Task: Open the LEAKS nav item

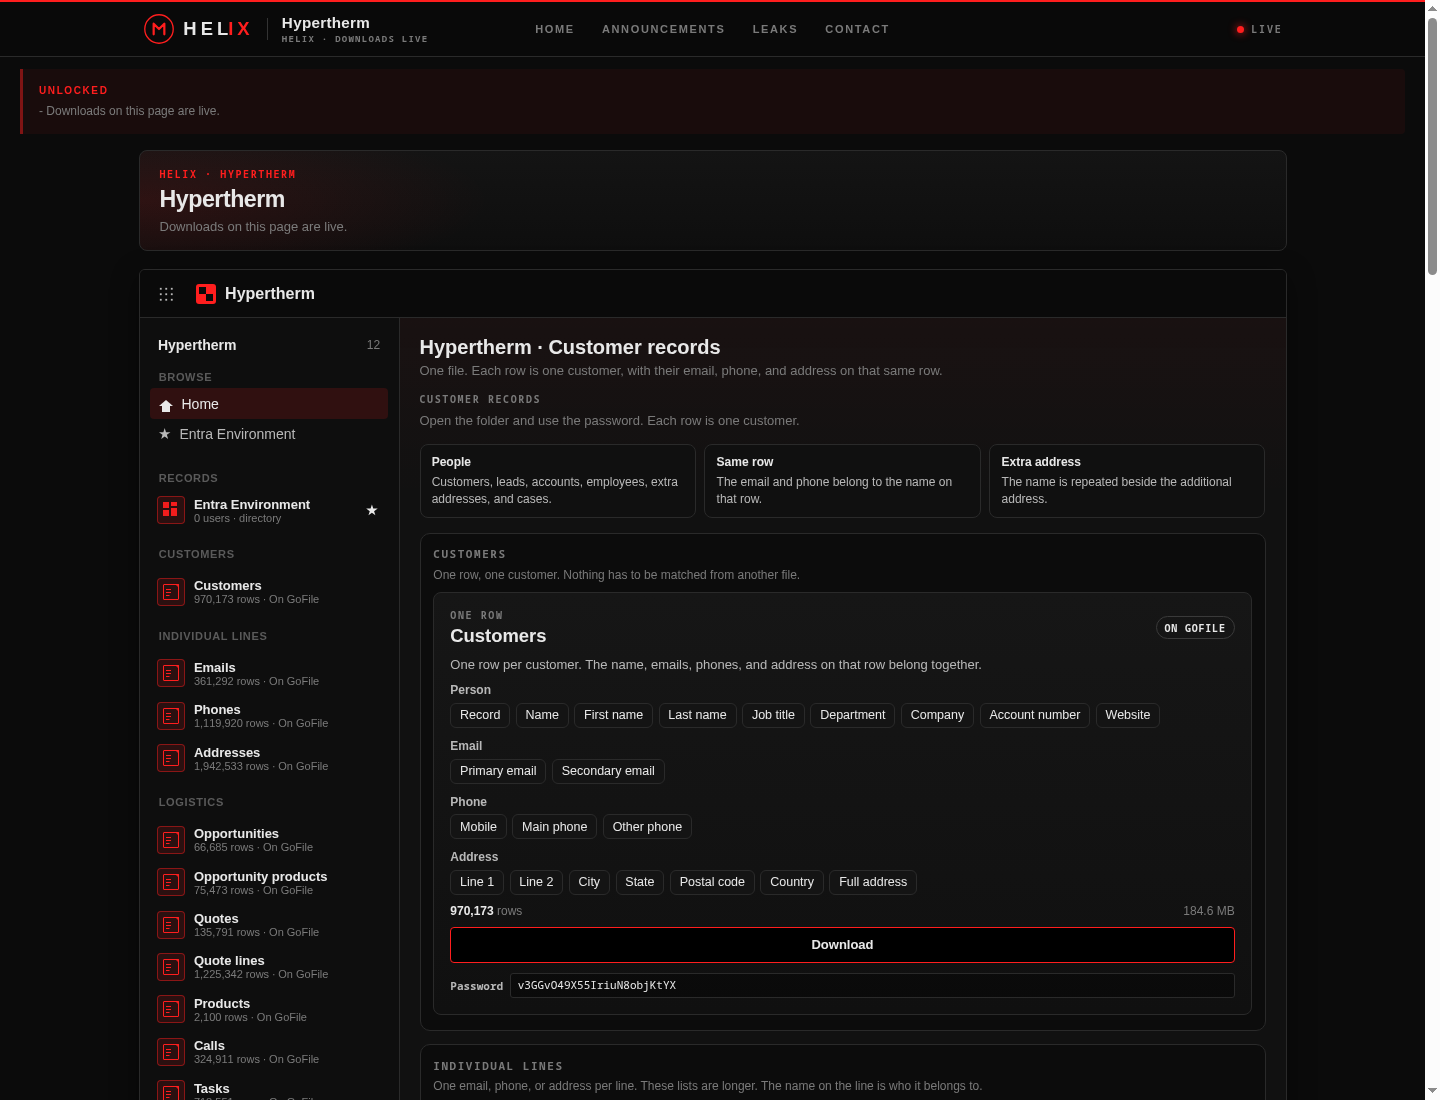Action: (x=775, y=29)
